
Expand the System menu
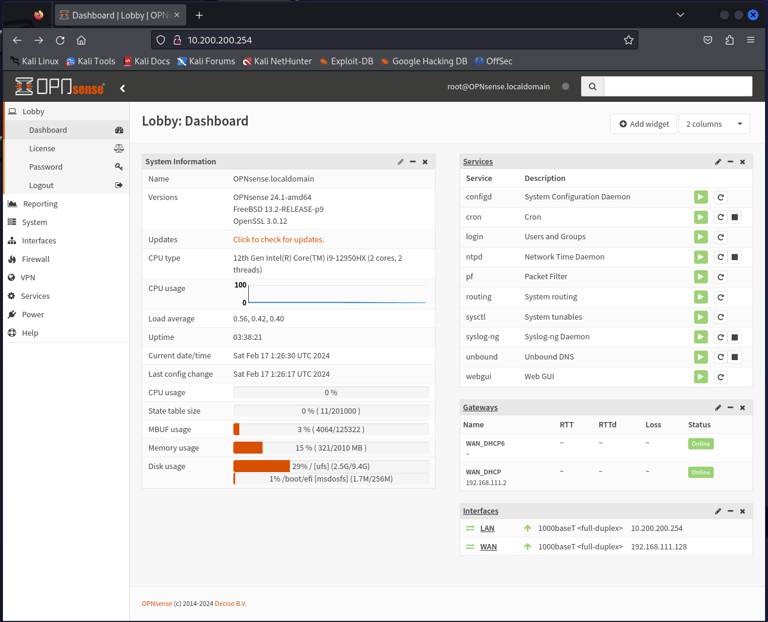(x=66, y=222)
